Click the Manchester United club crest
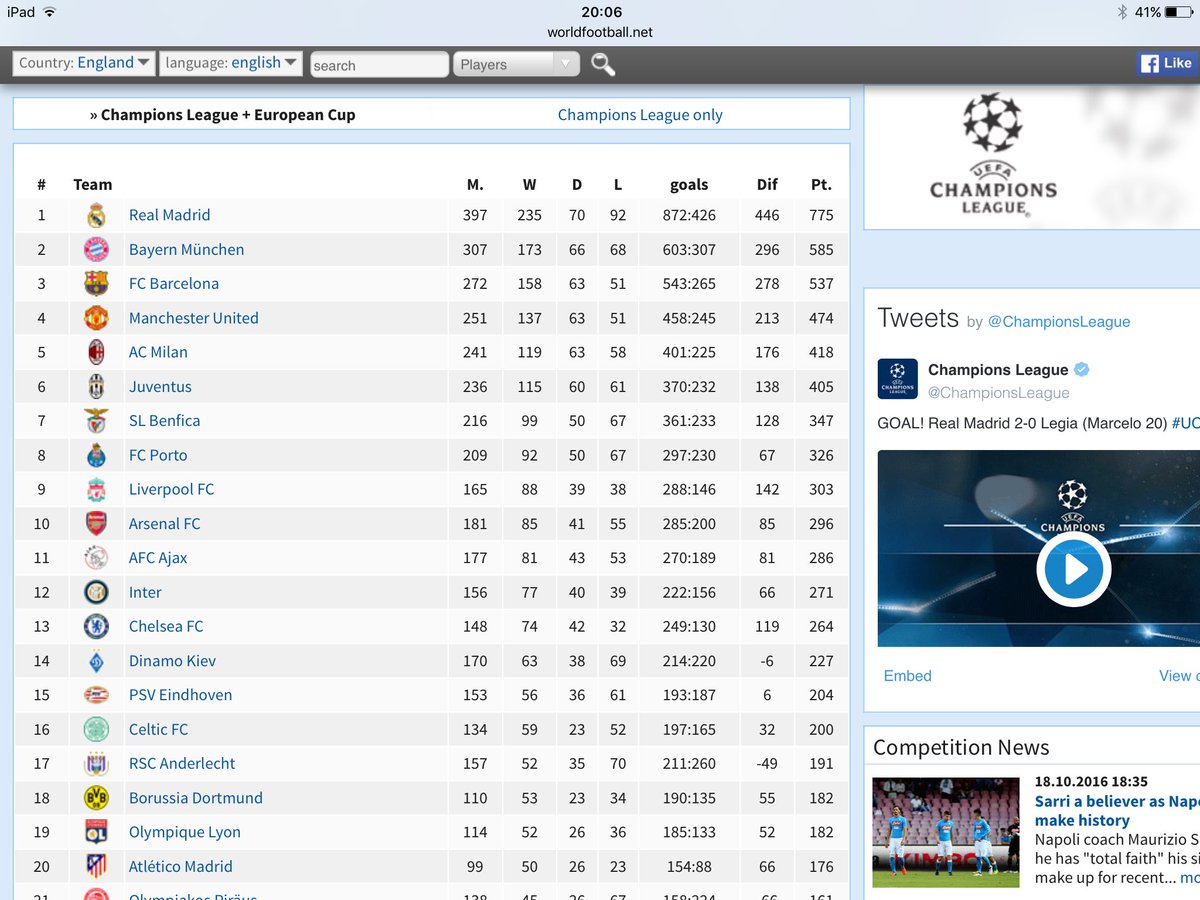This screenshot has width=1200, height=900. [x=96, y=318]
